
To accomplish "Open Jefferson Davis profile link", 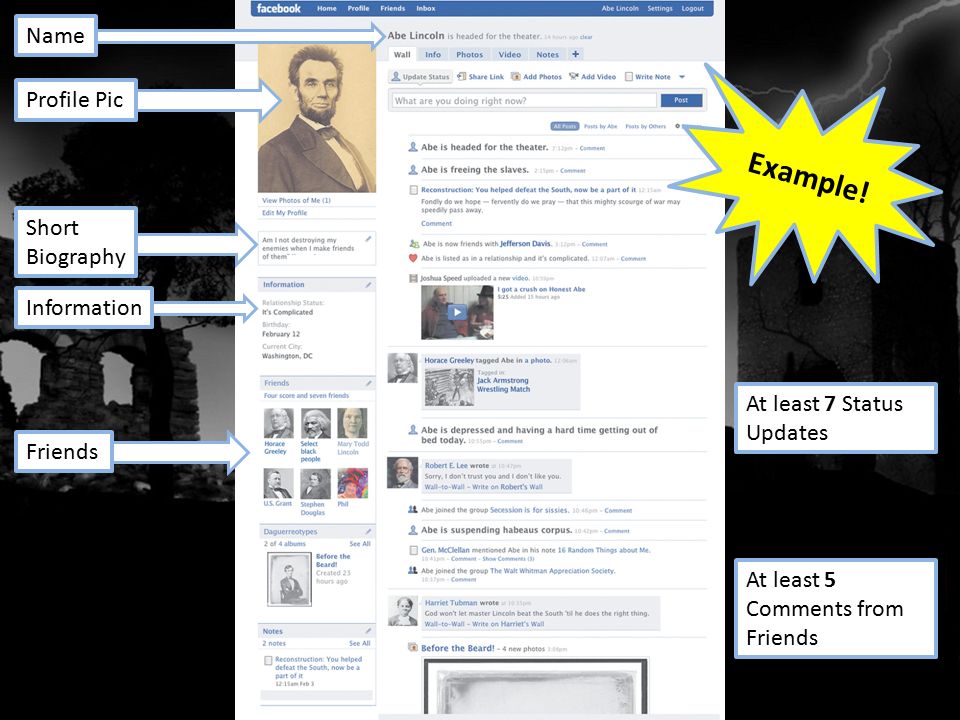I will [525, 244].
